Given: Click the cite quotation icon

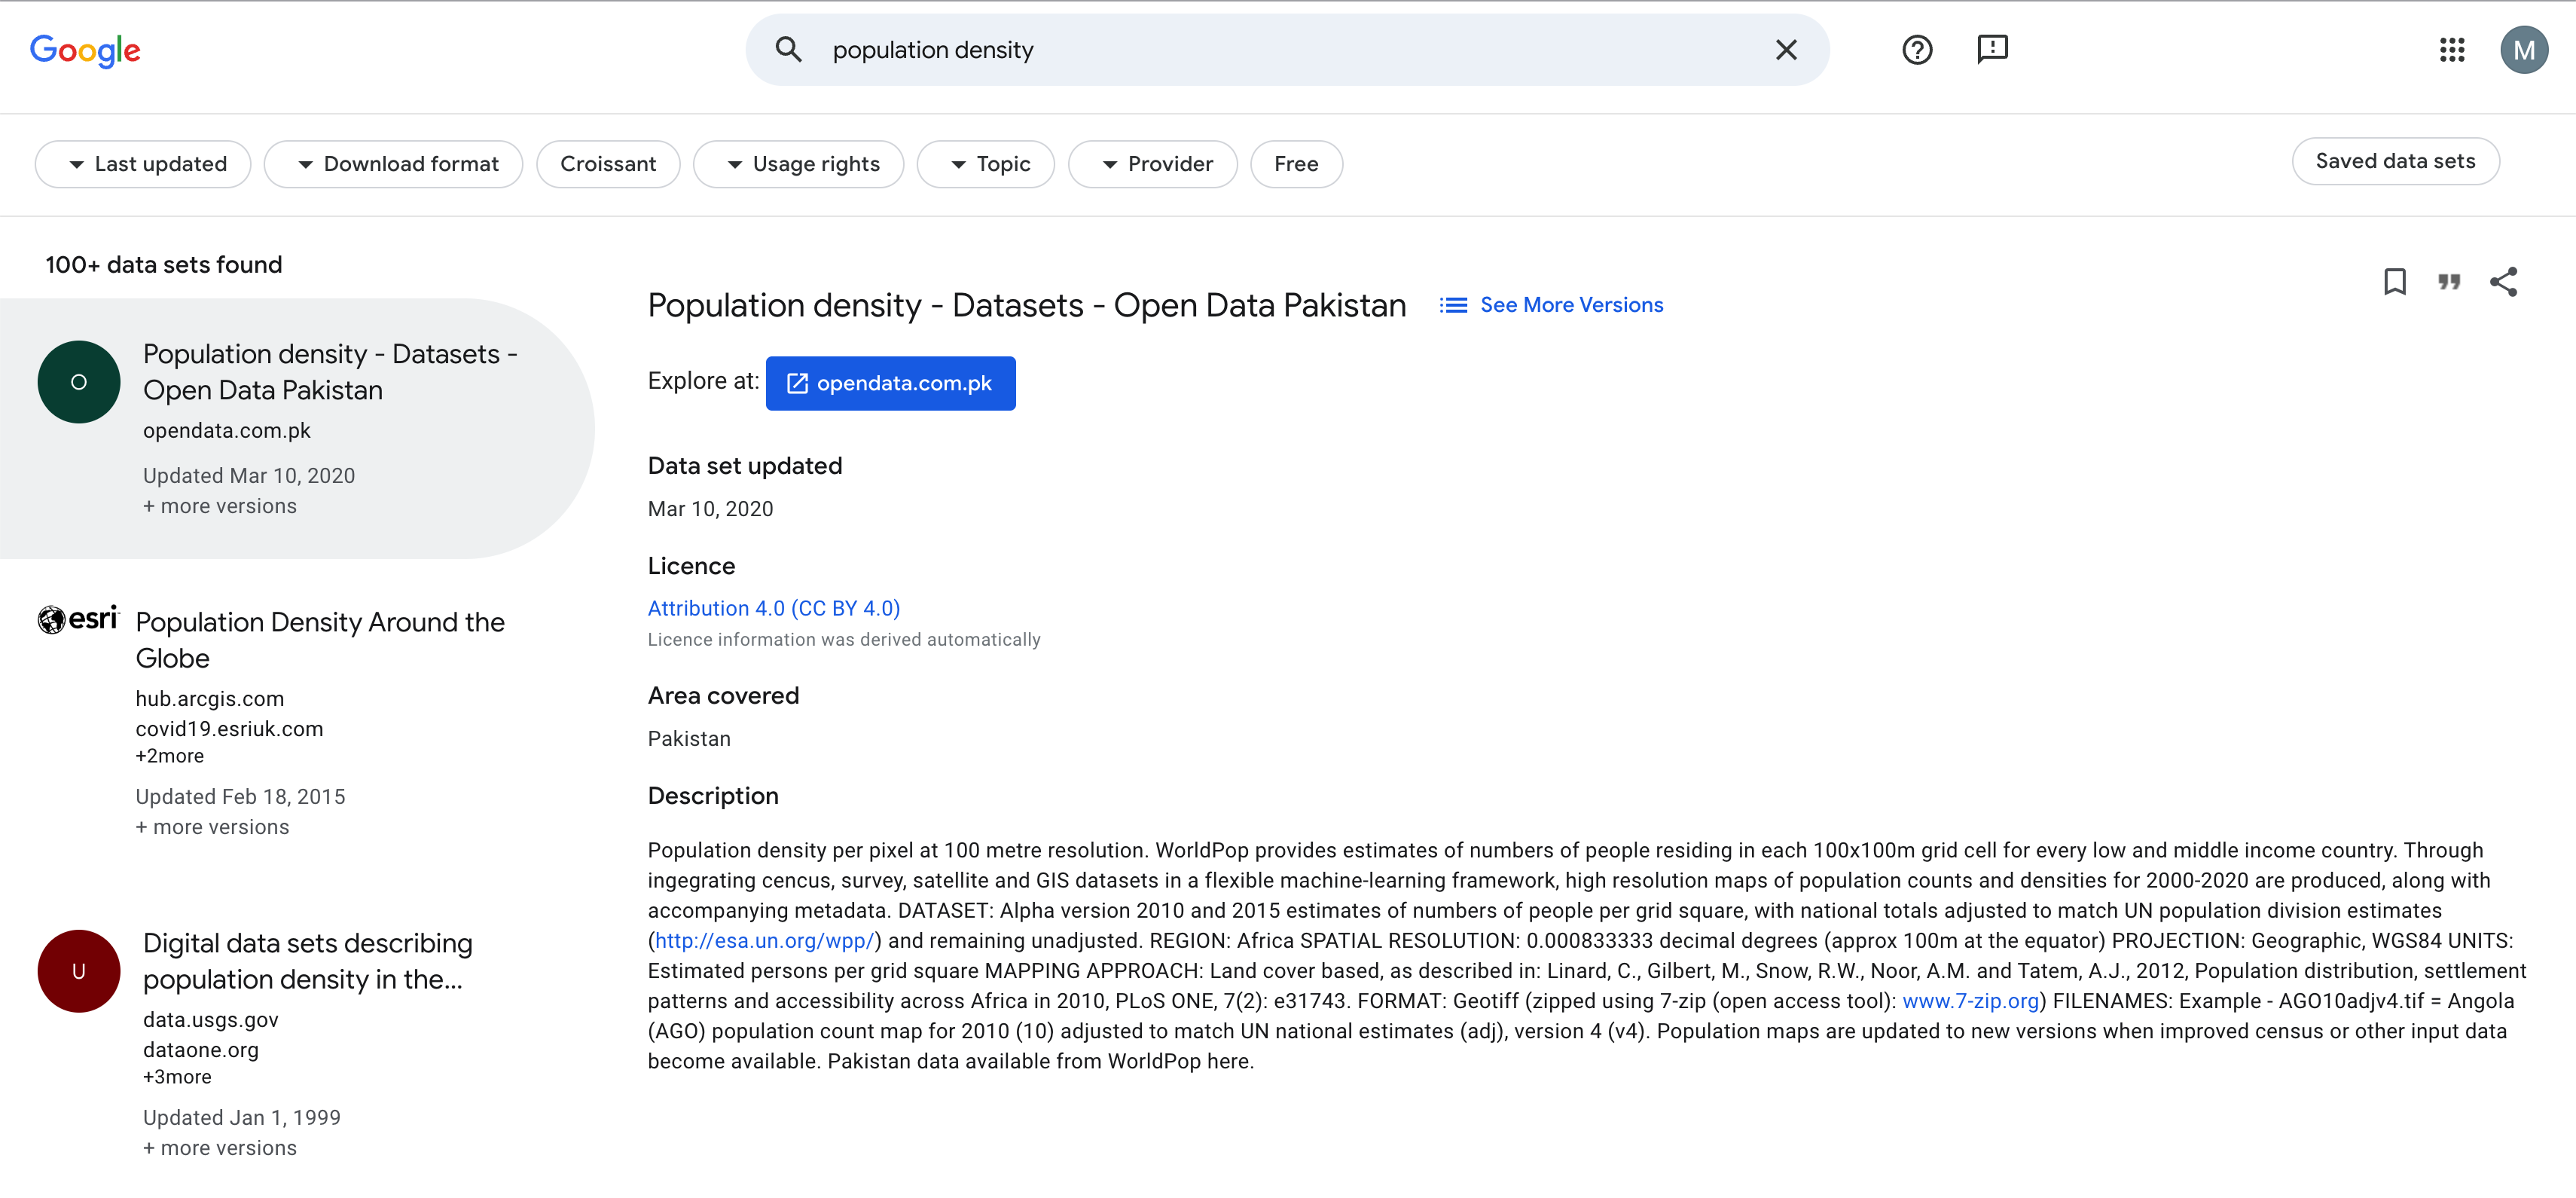Looking at the screenshot, I should 2448,282.
